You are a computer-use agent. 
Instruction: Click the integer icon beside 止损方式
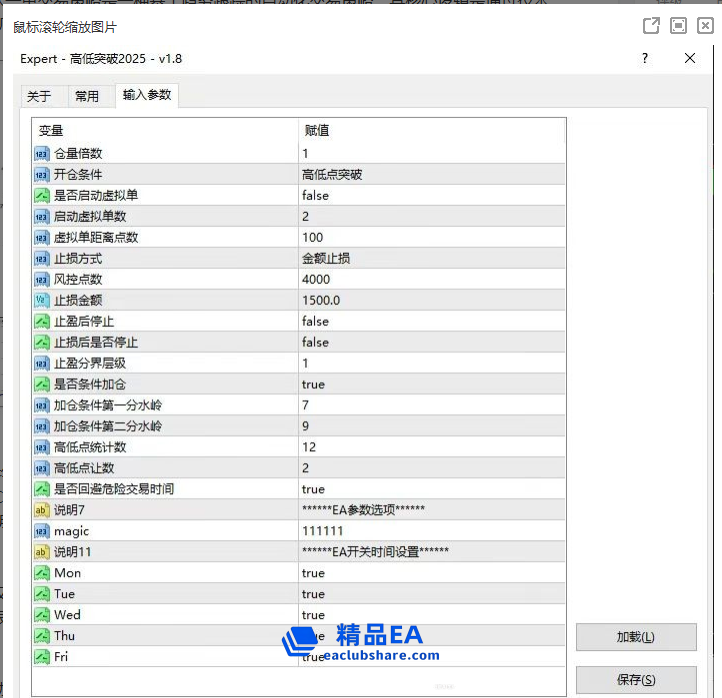(x=41, y=259)
